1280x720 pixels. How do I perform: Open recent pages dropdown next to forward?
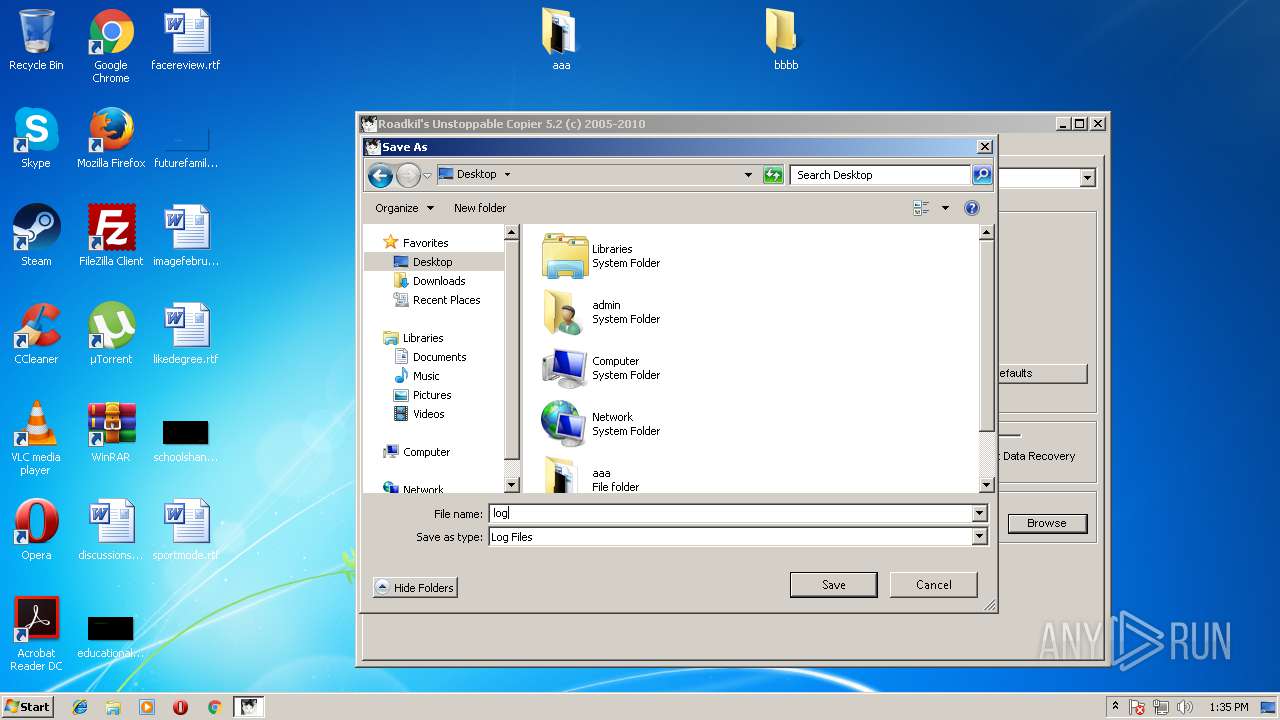427,176
